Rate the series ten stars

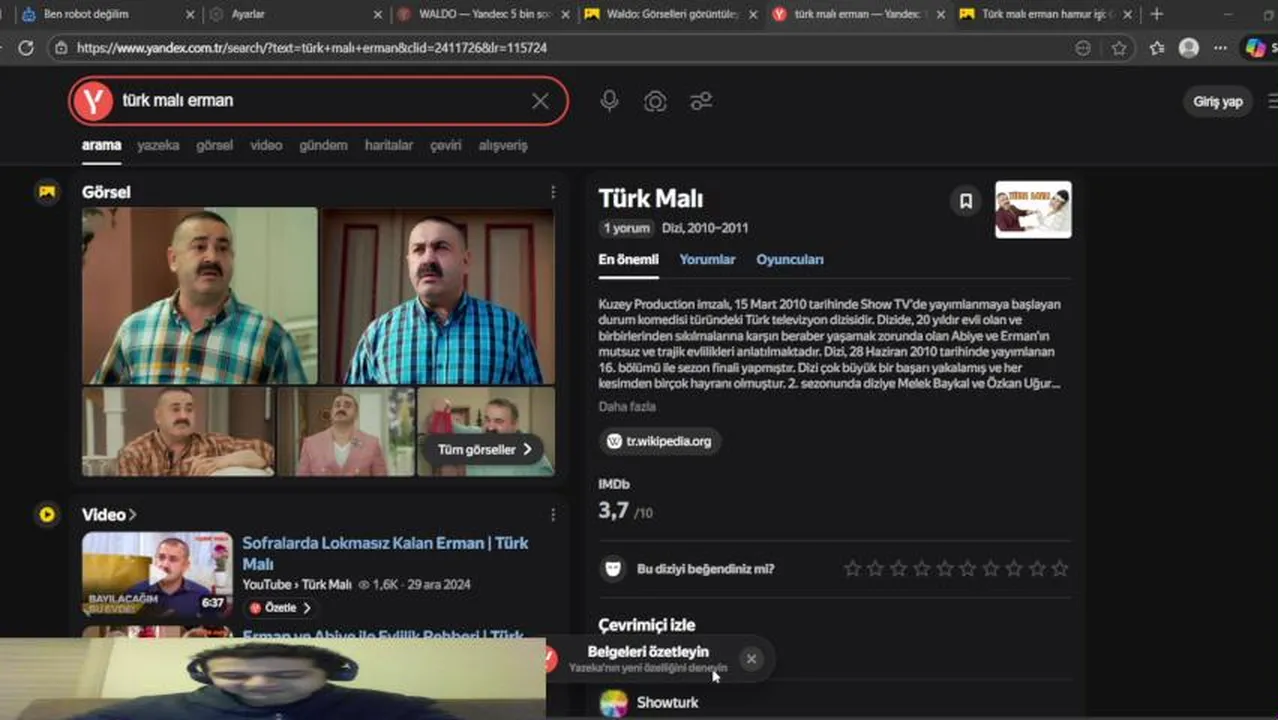[1060, 569]
